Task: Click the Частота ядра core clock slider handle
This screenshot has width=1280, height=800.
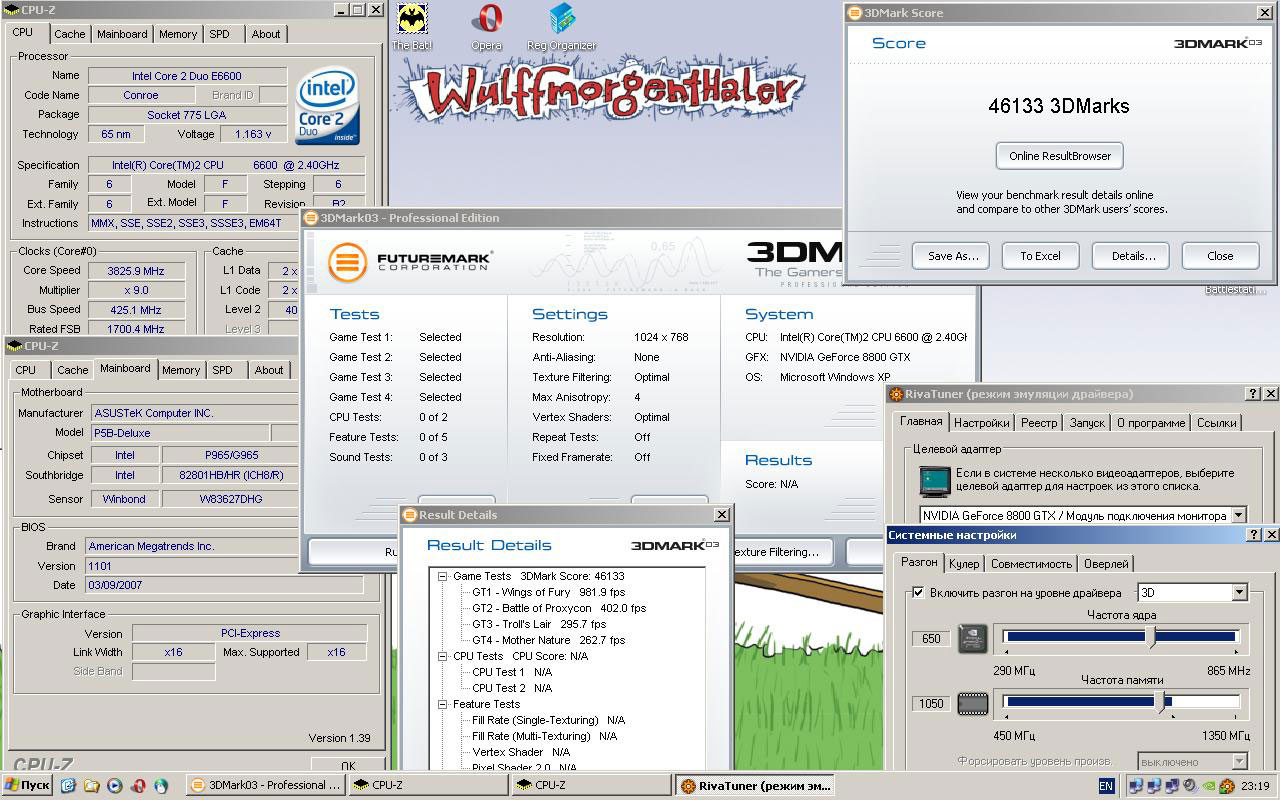Action: pos(1153,637)
